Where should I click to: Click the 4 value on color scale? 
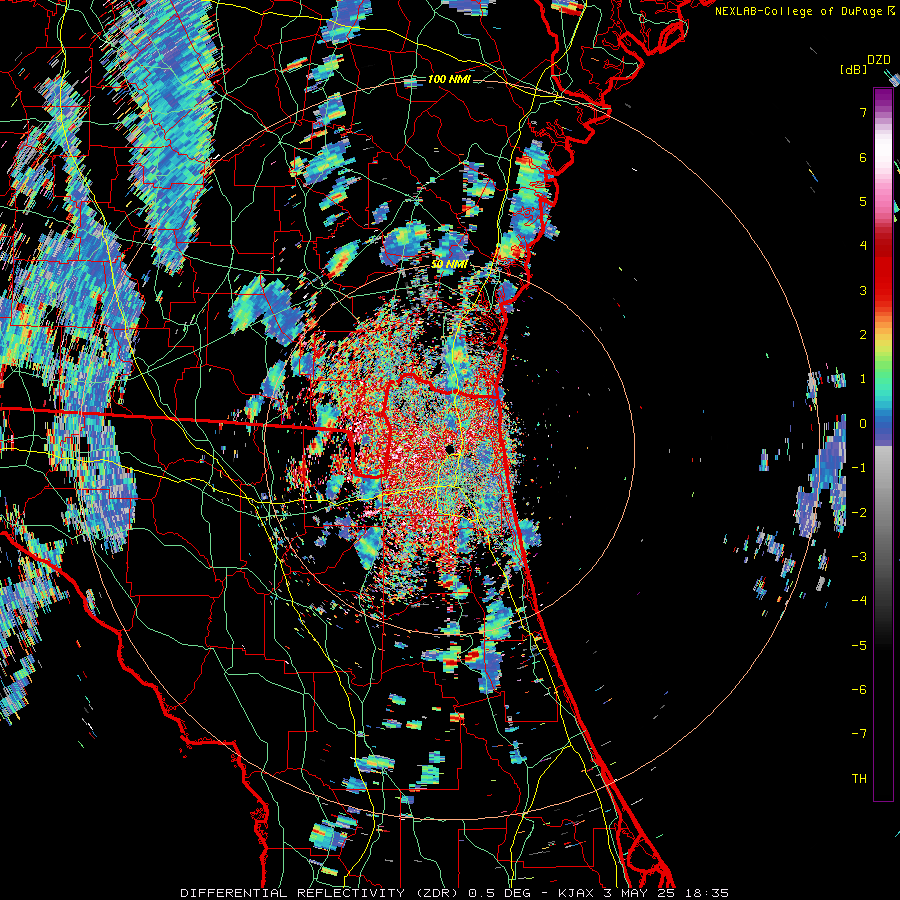click(x=863, y=246)
